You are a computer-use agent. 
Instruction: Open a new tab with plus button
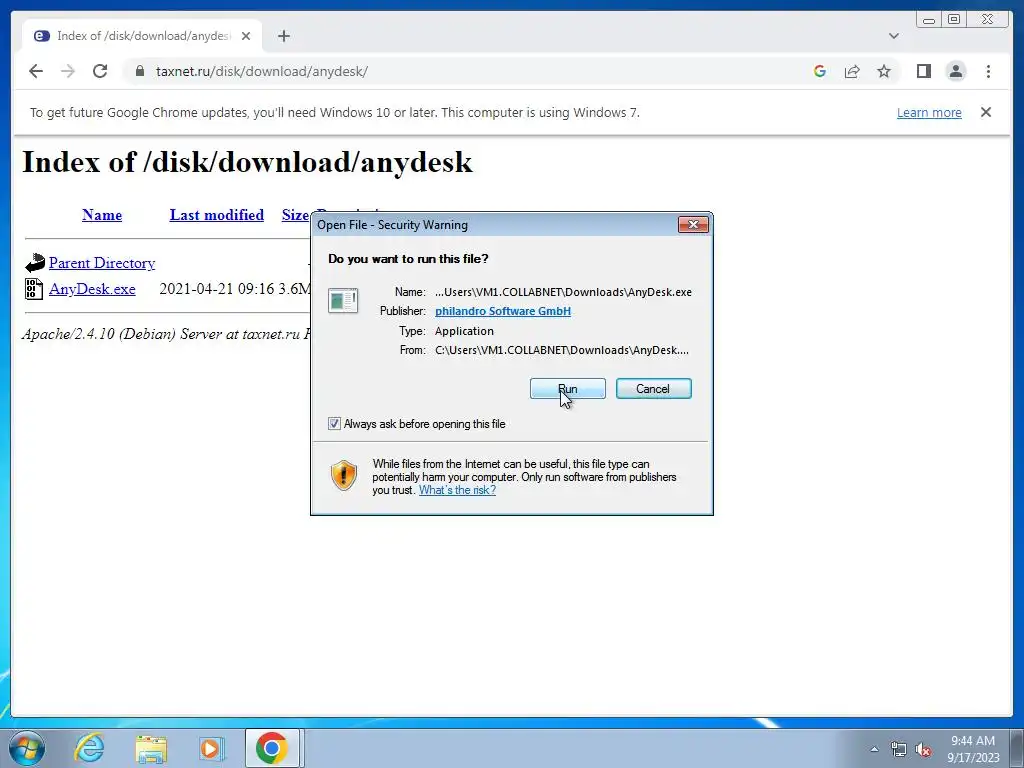(283, 36)
